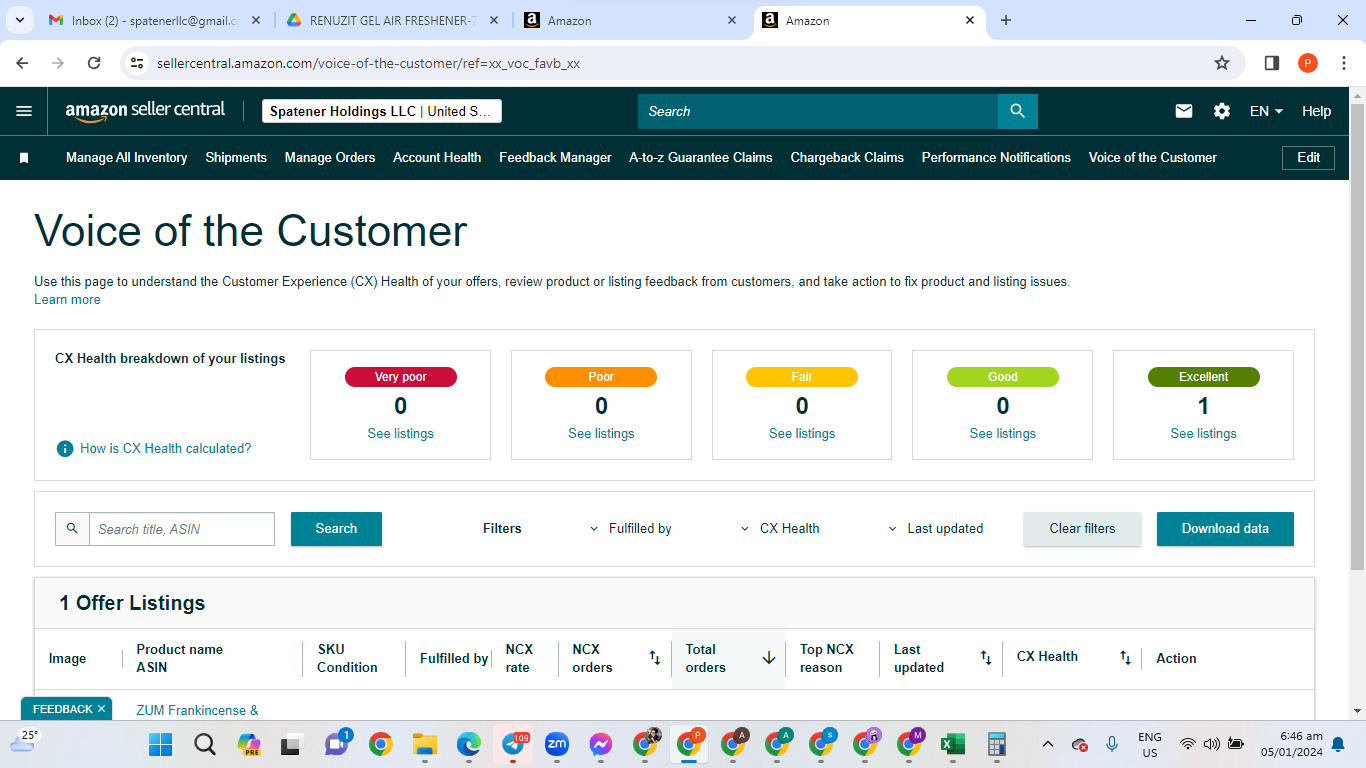Click the Seller Central top search field
1366x768 pixels.
818,111
